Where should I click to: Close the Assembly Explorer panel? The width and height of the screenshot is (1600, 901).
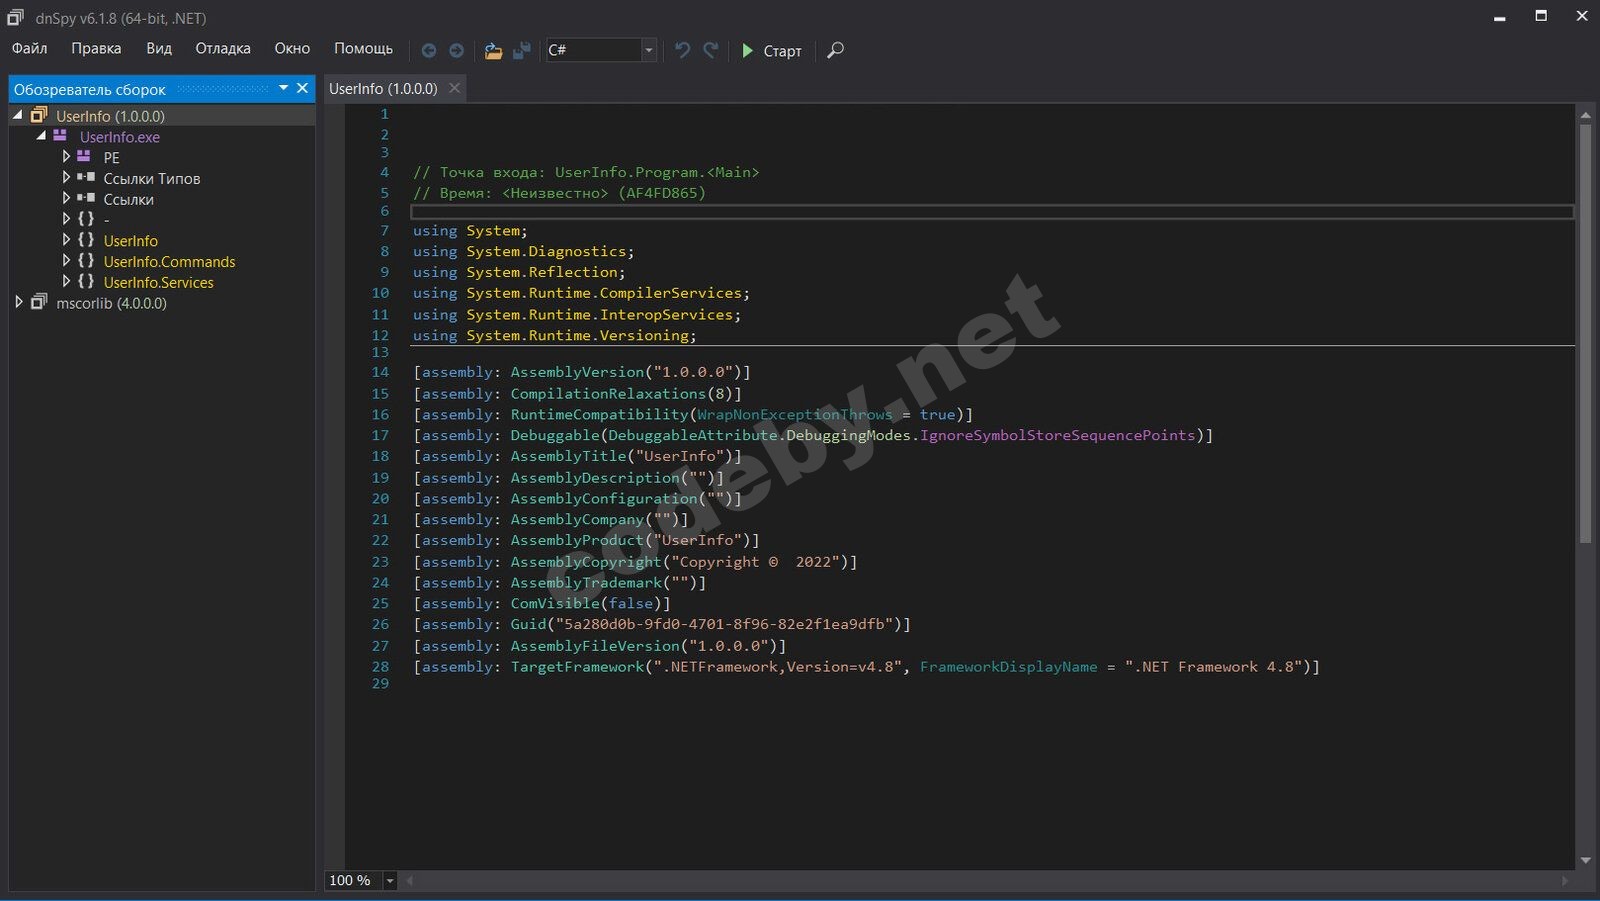302,88
